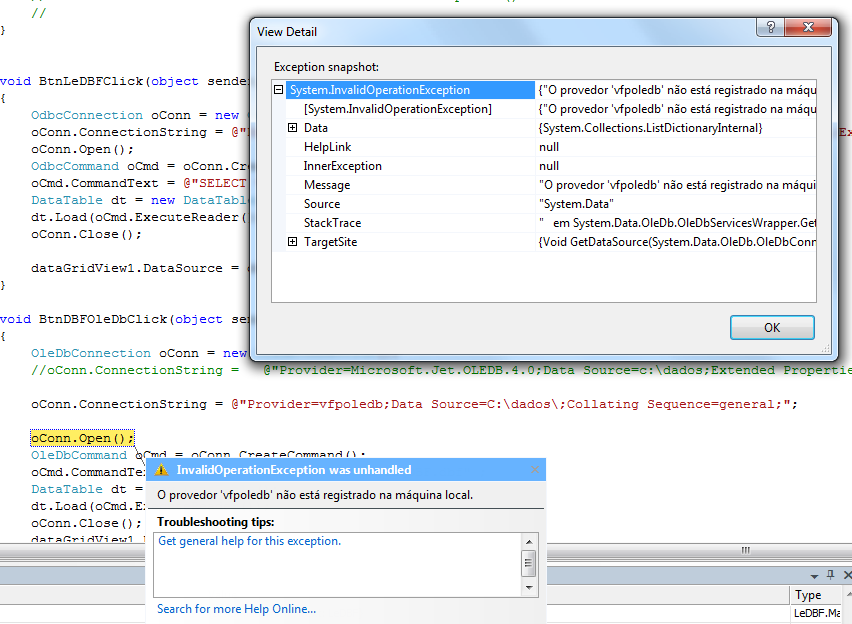Expand the Data property node
Viewport: 852px width, 624px height.
[292, 128]
